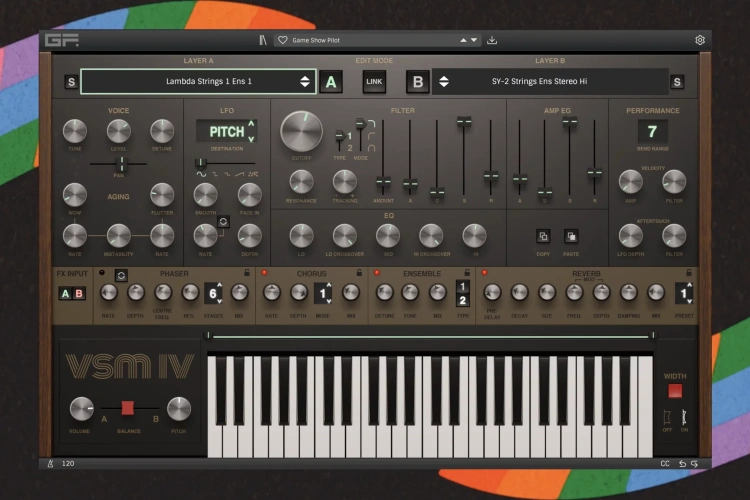Change the Reverb preset number
Screen dimensions: 750x500
point(684,293)
